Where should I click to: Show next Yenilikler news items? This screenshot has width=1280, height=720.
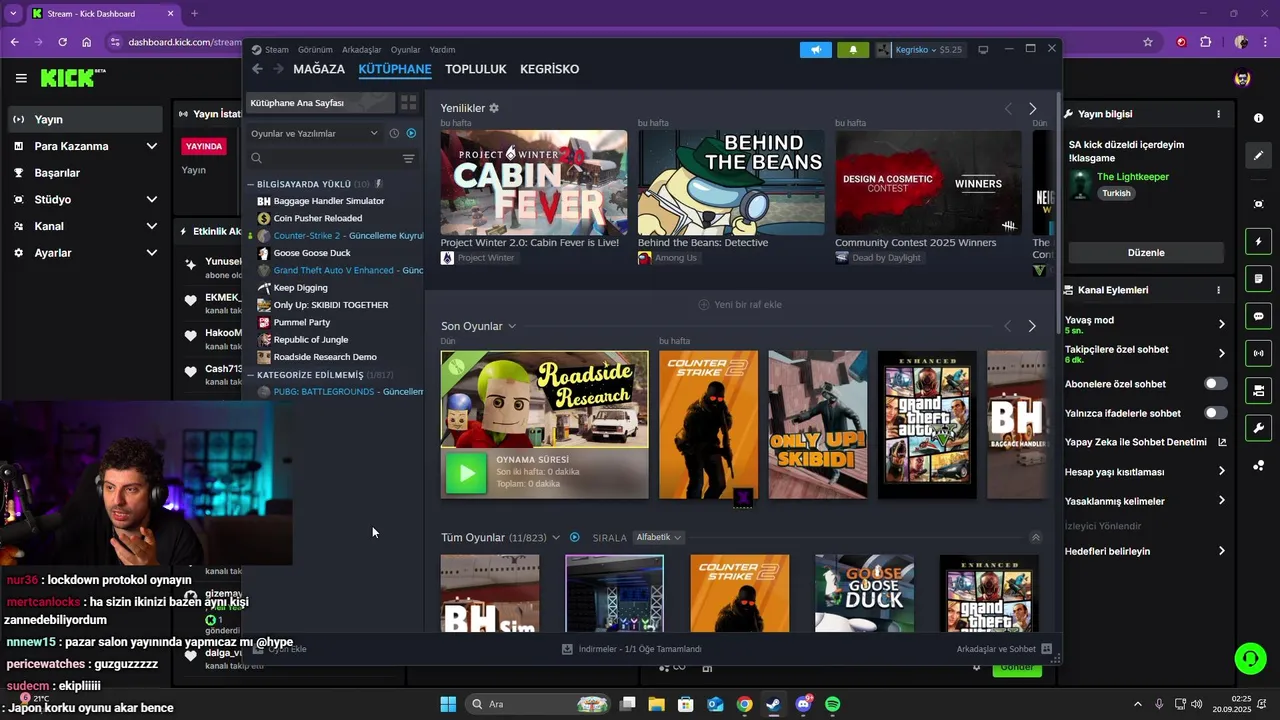point(1032,108)
